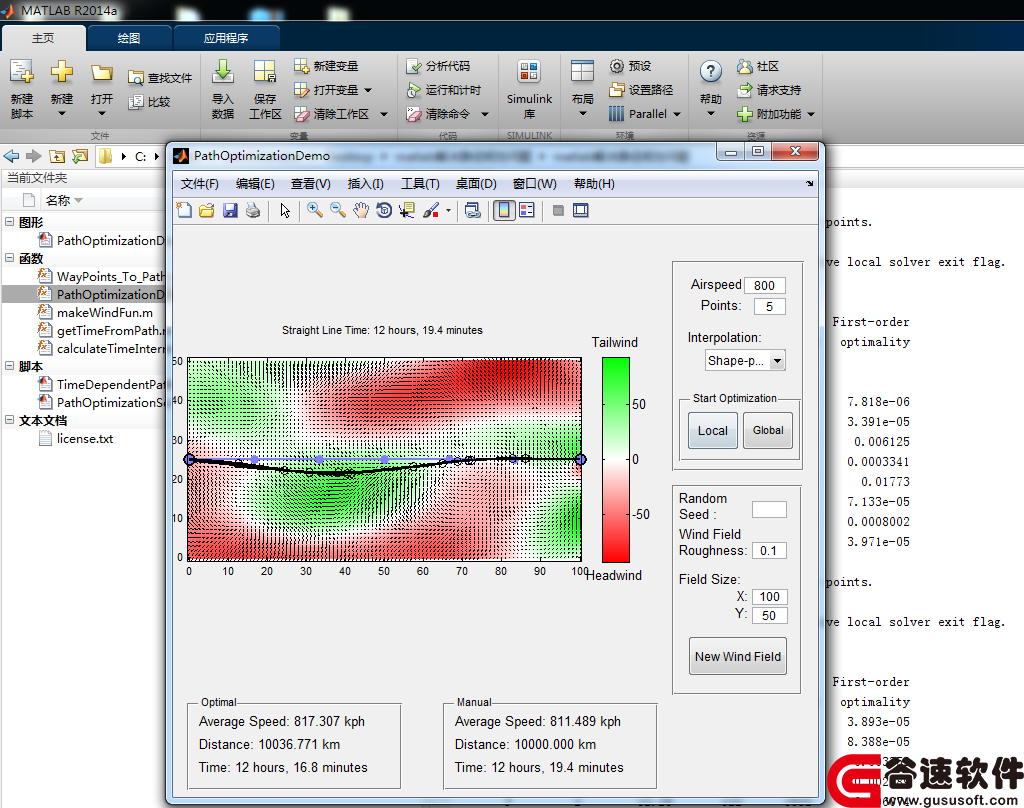Click 导入数据 to import data

pyautogui.click(x=223, y=88)
